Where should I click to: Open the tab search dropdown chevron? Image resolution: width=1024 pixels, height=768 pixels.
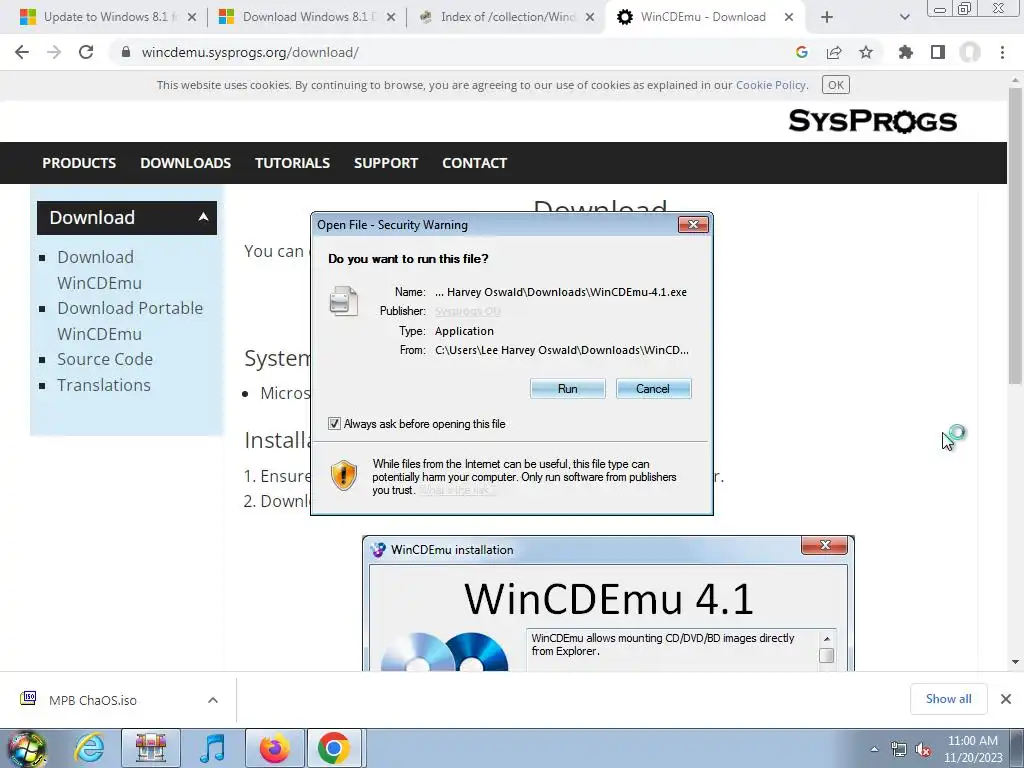[x=904, y=18]
